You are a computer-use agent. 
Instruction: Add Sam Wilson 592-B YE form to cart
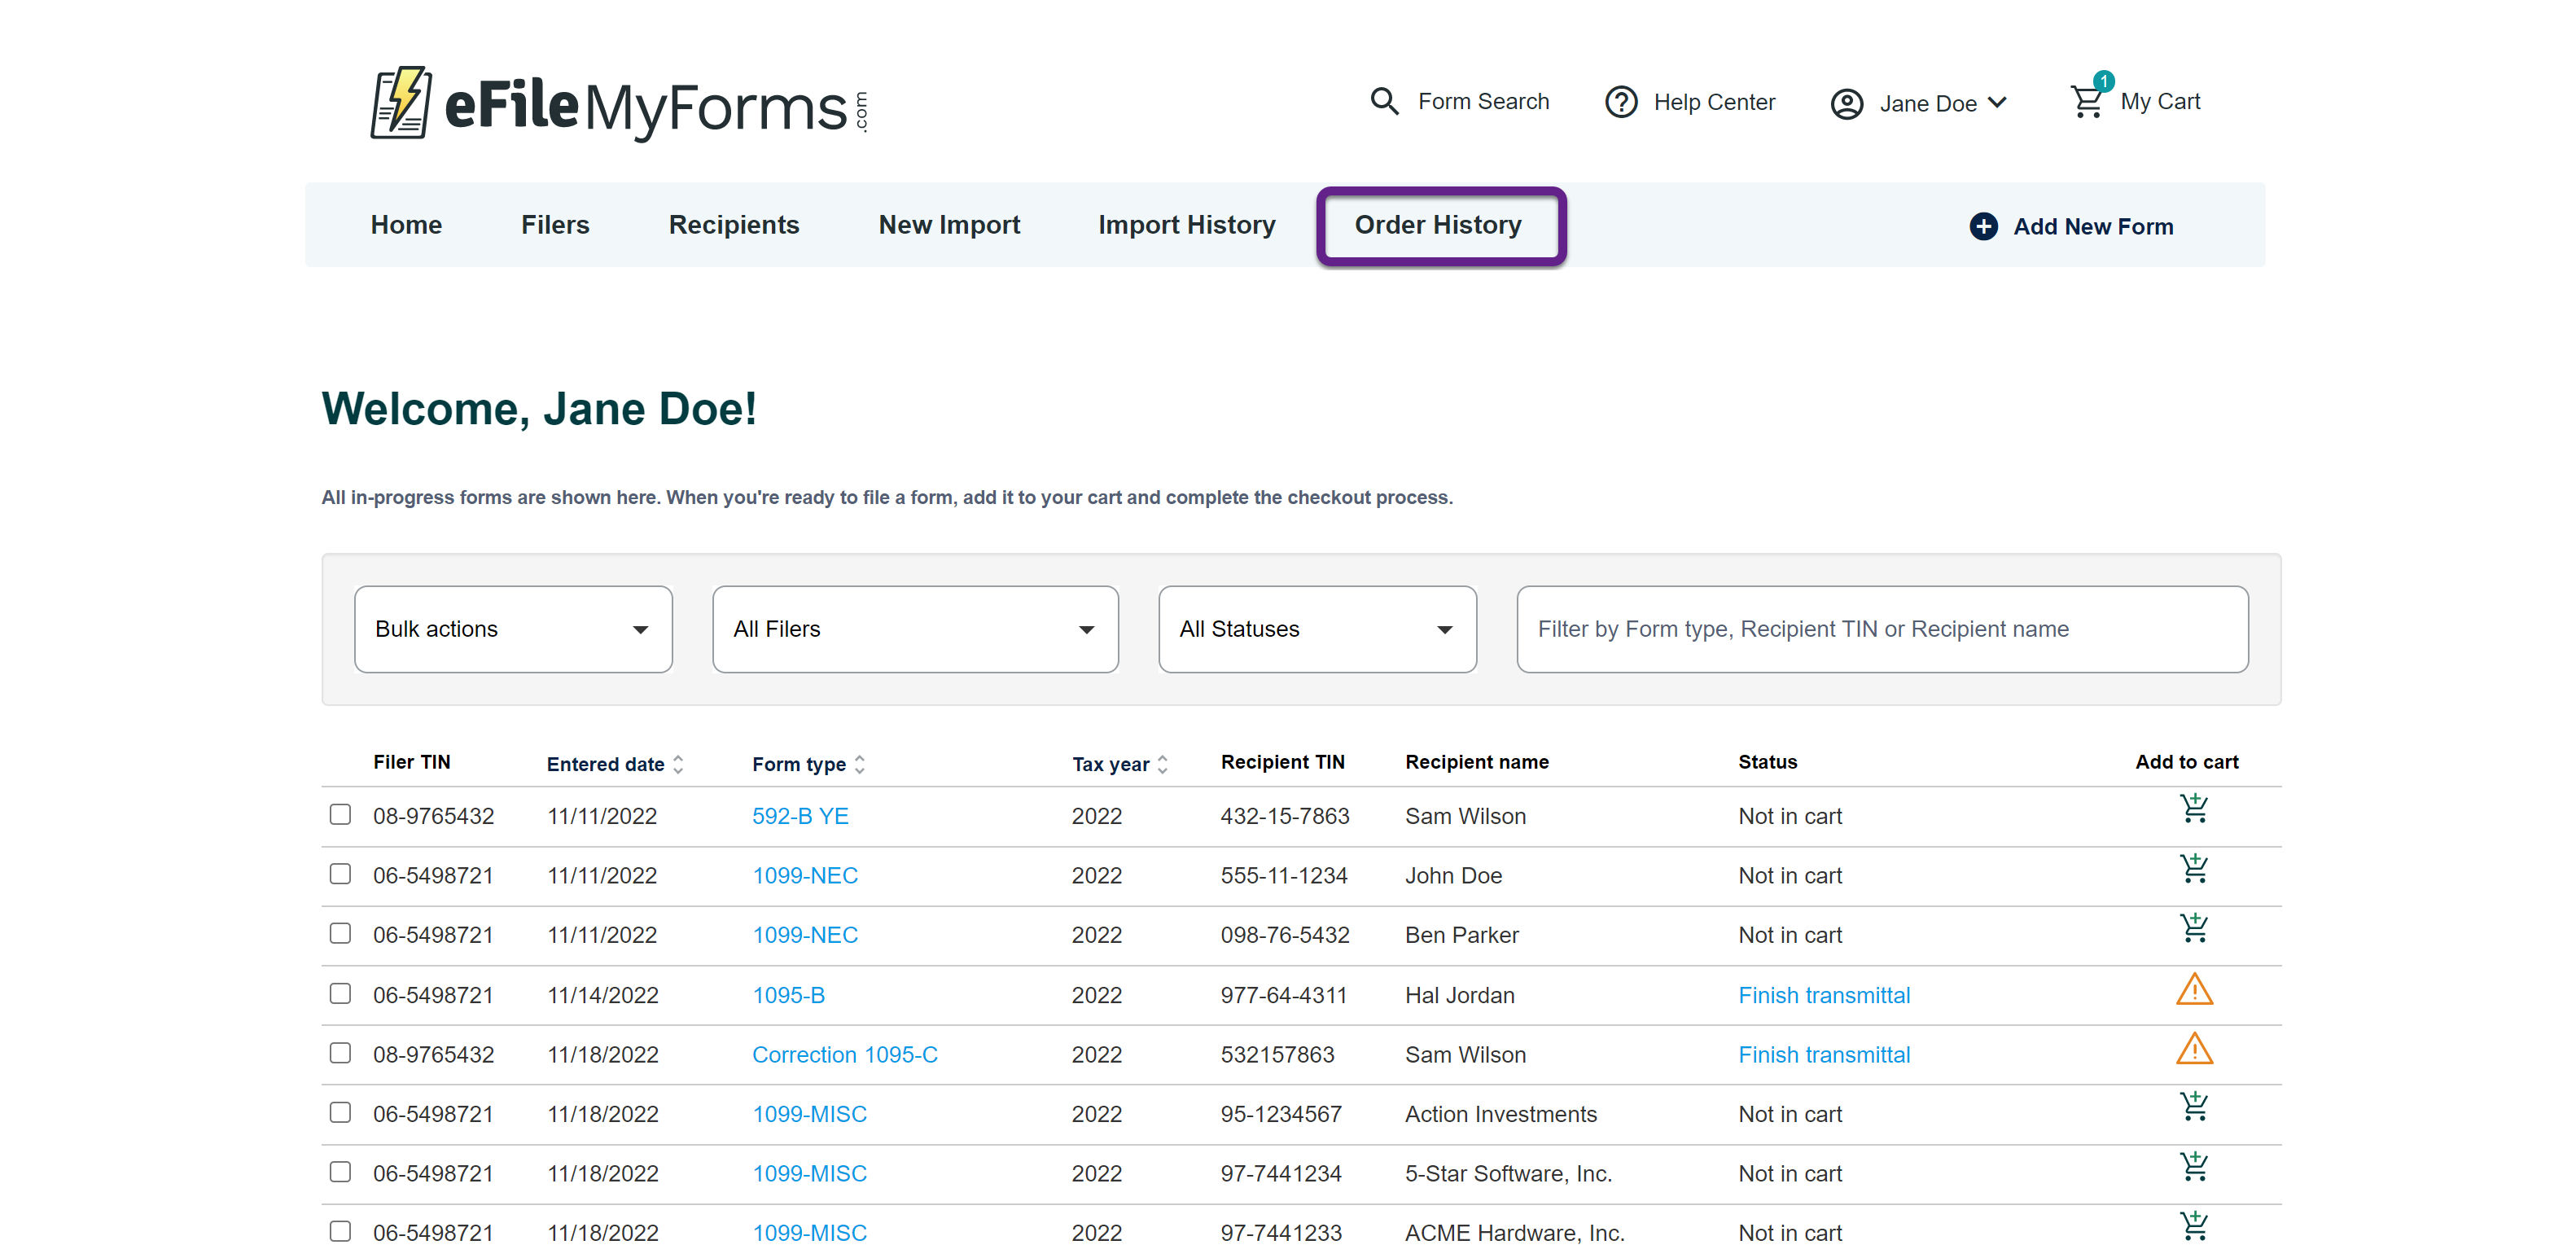point(2194,808)
